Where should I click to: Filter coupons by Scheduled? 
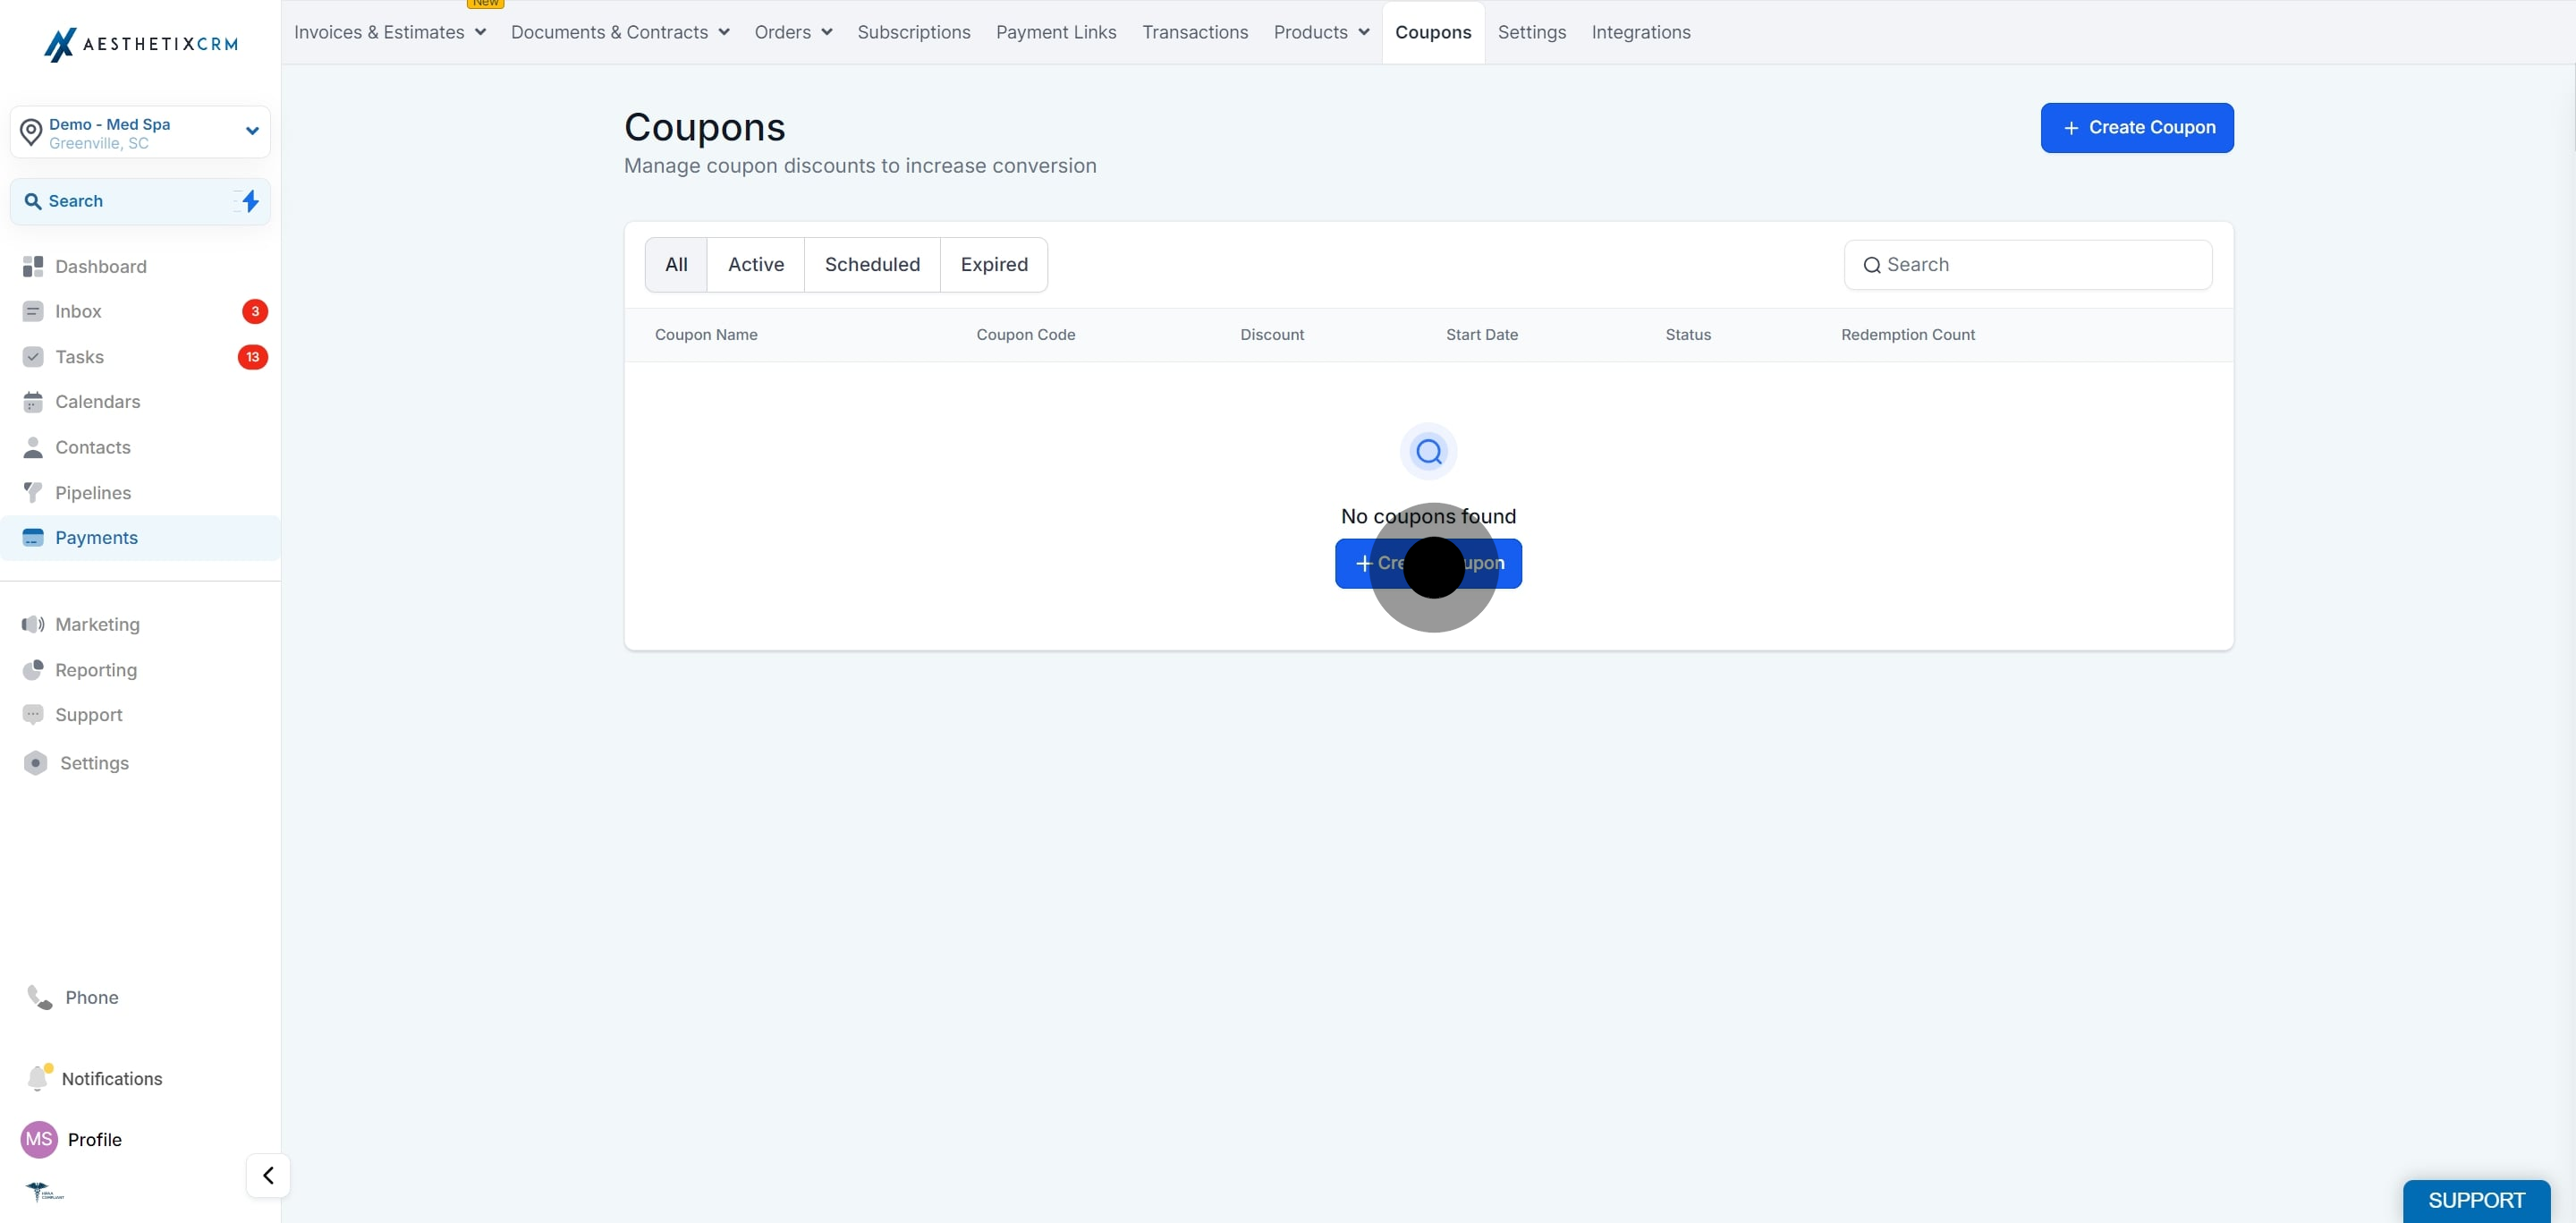(x=872, y=265)
